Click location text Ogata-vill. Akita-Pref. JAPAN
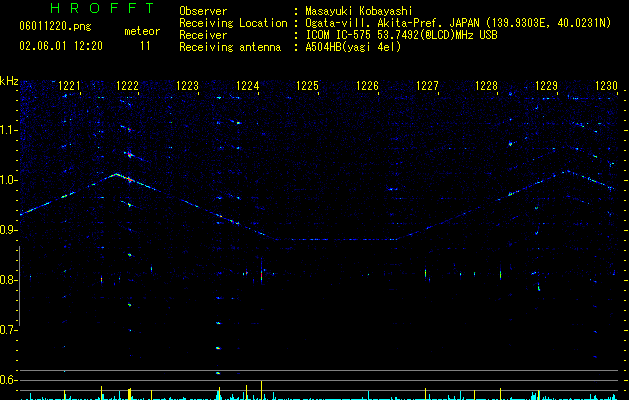Viewport: 629px width, 400px height. coord(392,23)
